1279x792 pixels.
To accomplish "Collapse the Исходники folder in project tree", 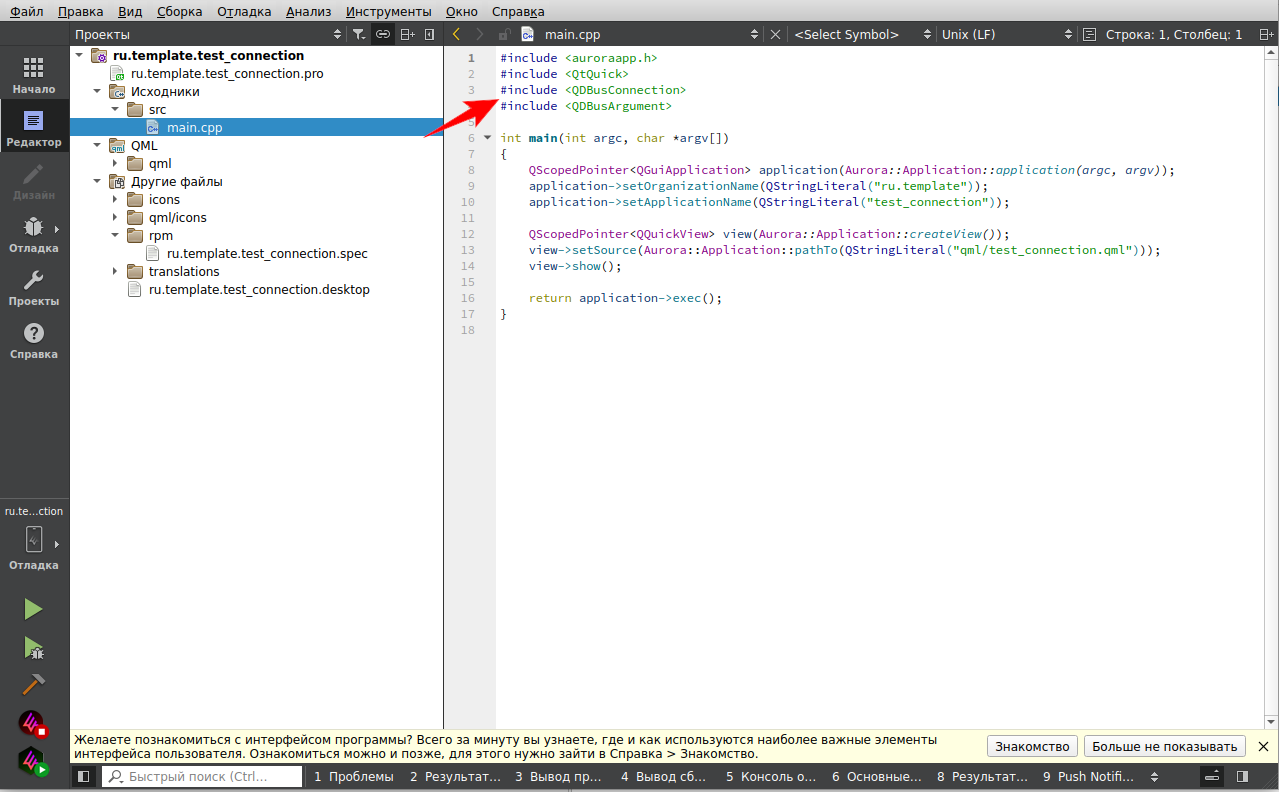I will click(x=97, y=92).
